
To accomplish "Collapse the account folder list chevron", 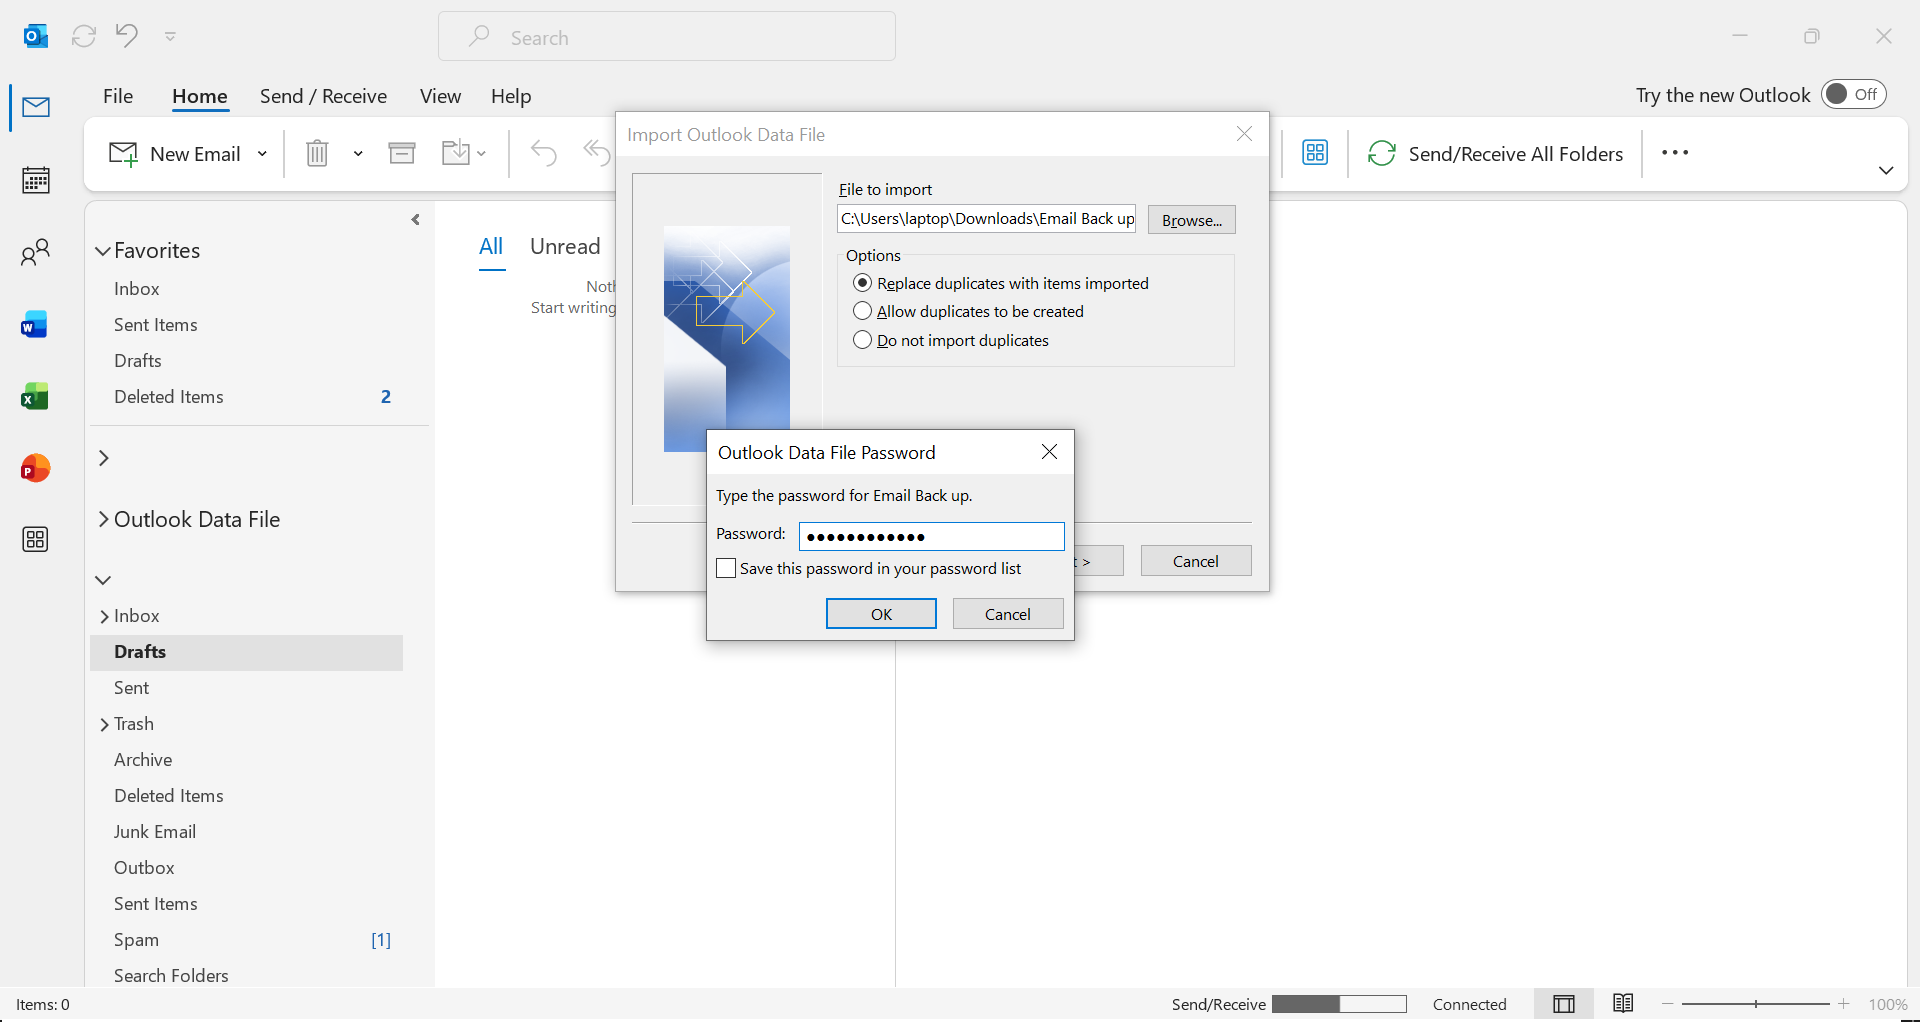I will click(103, 580).
